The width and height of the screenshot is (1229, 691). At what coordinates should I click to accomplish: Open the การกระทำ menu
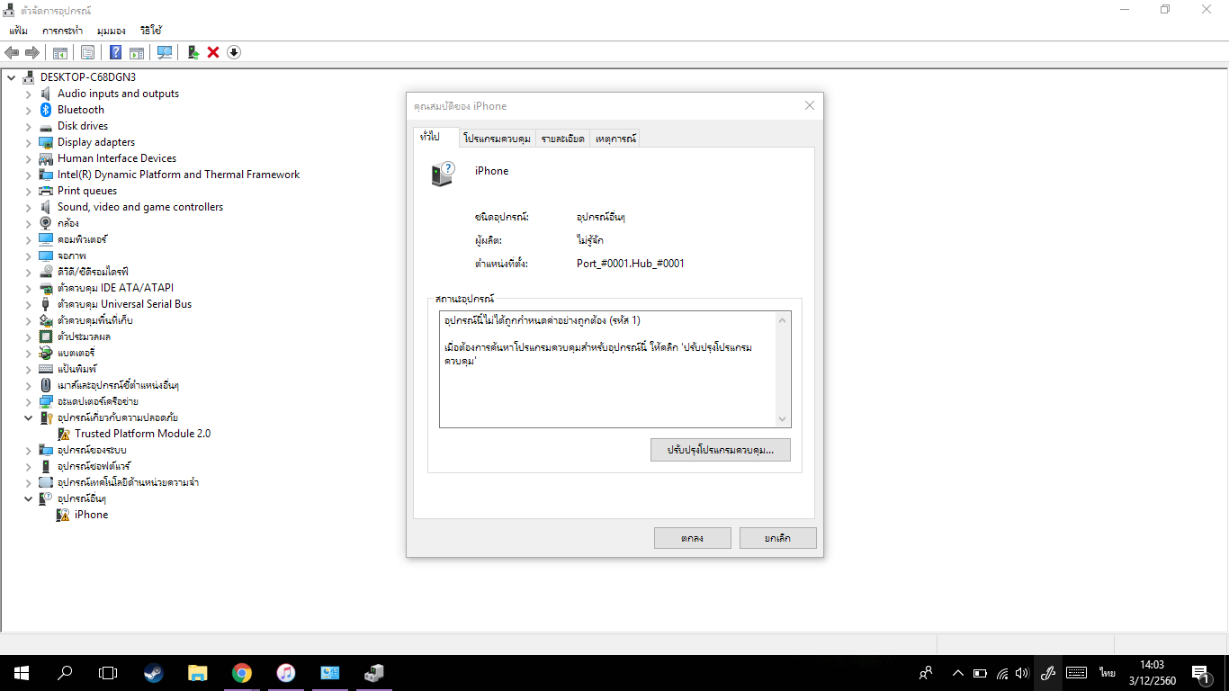pos(62,31)
